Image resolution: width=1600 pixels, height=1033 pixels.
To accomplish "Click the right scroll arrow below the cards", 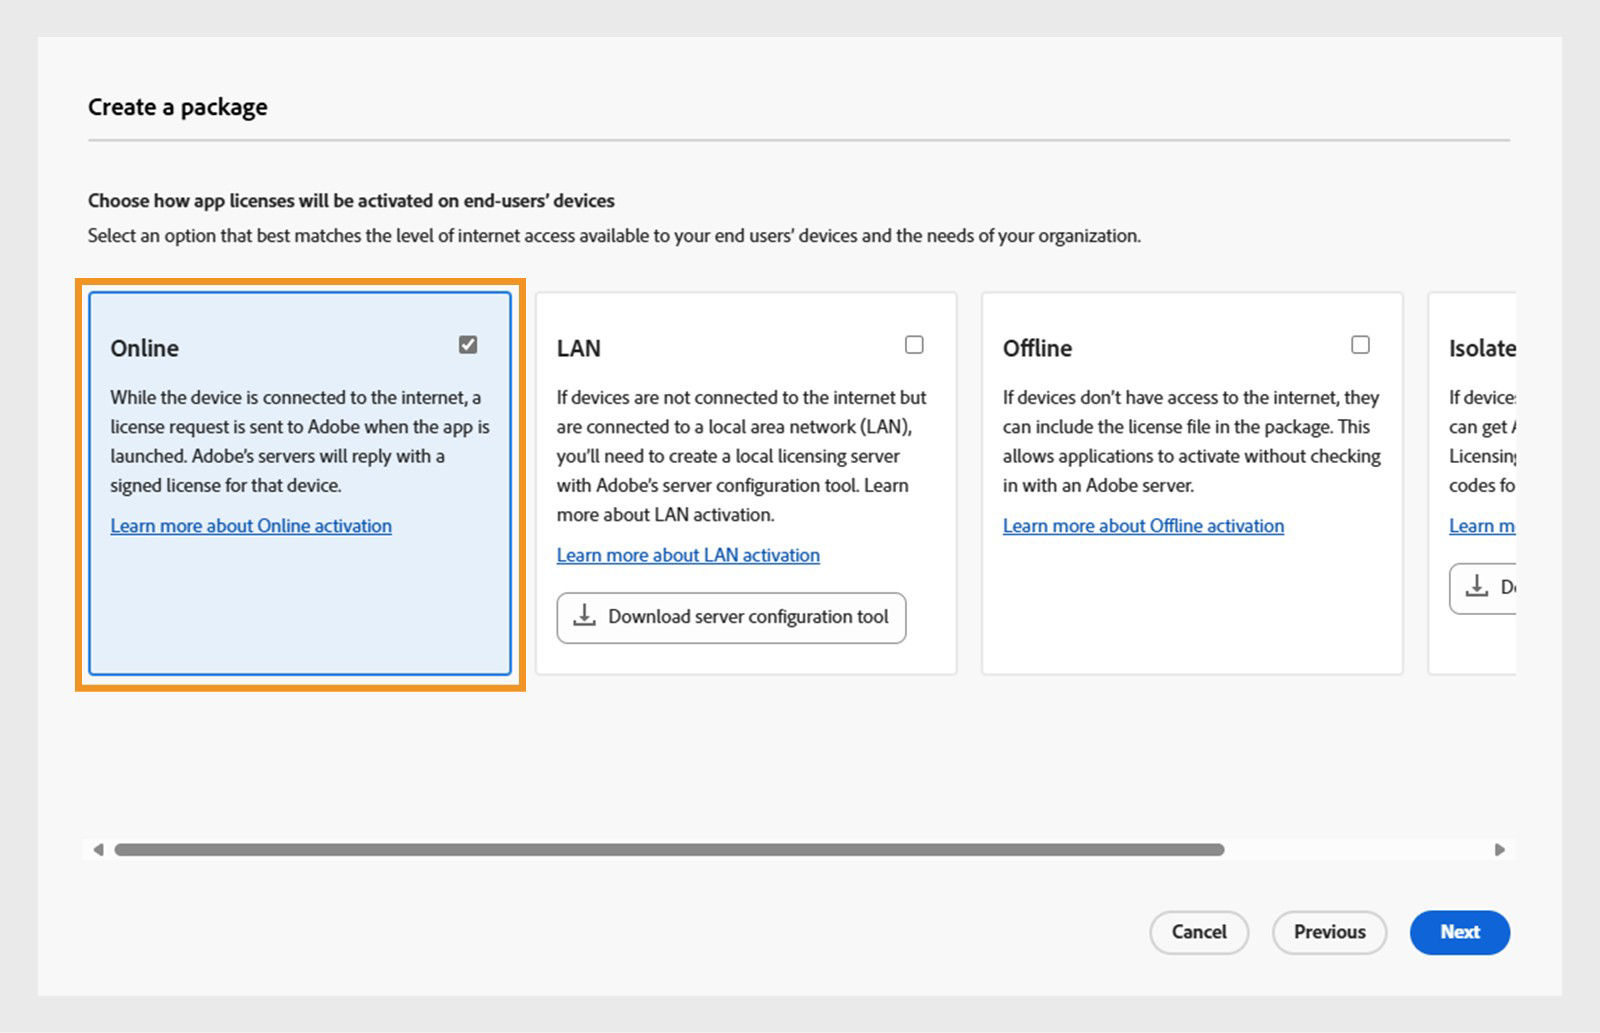I will (1499, 849).
